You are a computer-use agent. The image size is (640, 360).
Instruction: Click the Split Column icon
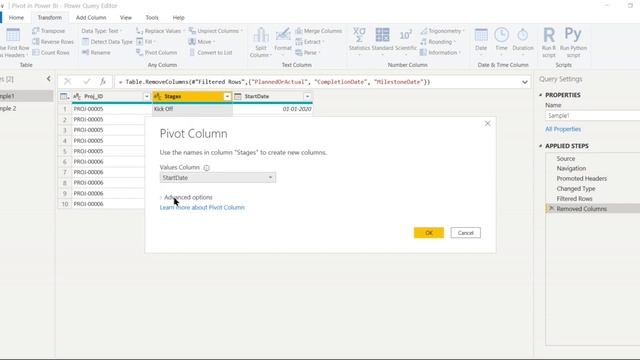[260, 35]
